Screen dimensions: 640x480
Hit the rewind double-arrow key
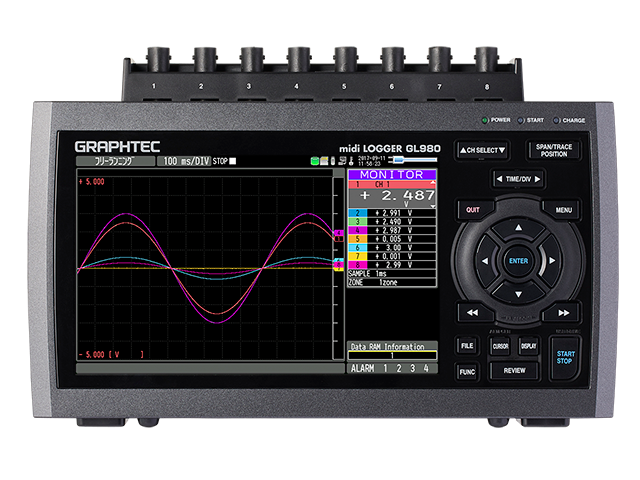pos(472,313)
